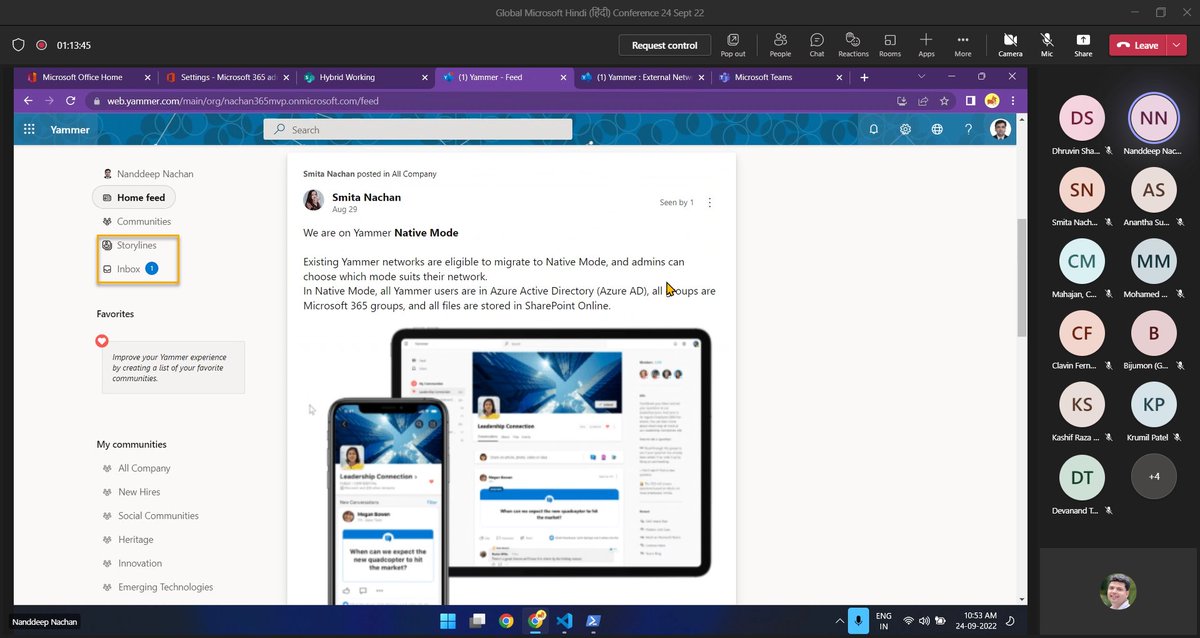Open the Teams Pop out option
Screen dimensions: 1200x638
(733, 44)
